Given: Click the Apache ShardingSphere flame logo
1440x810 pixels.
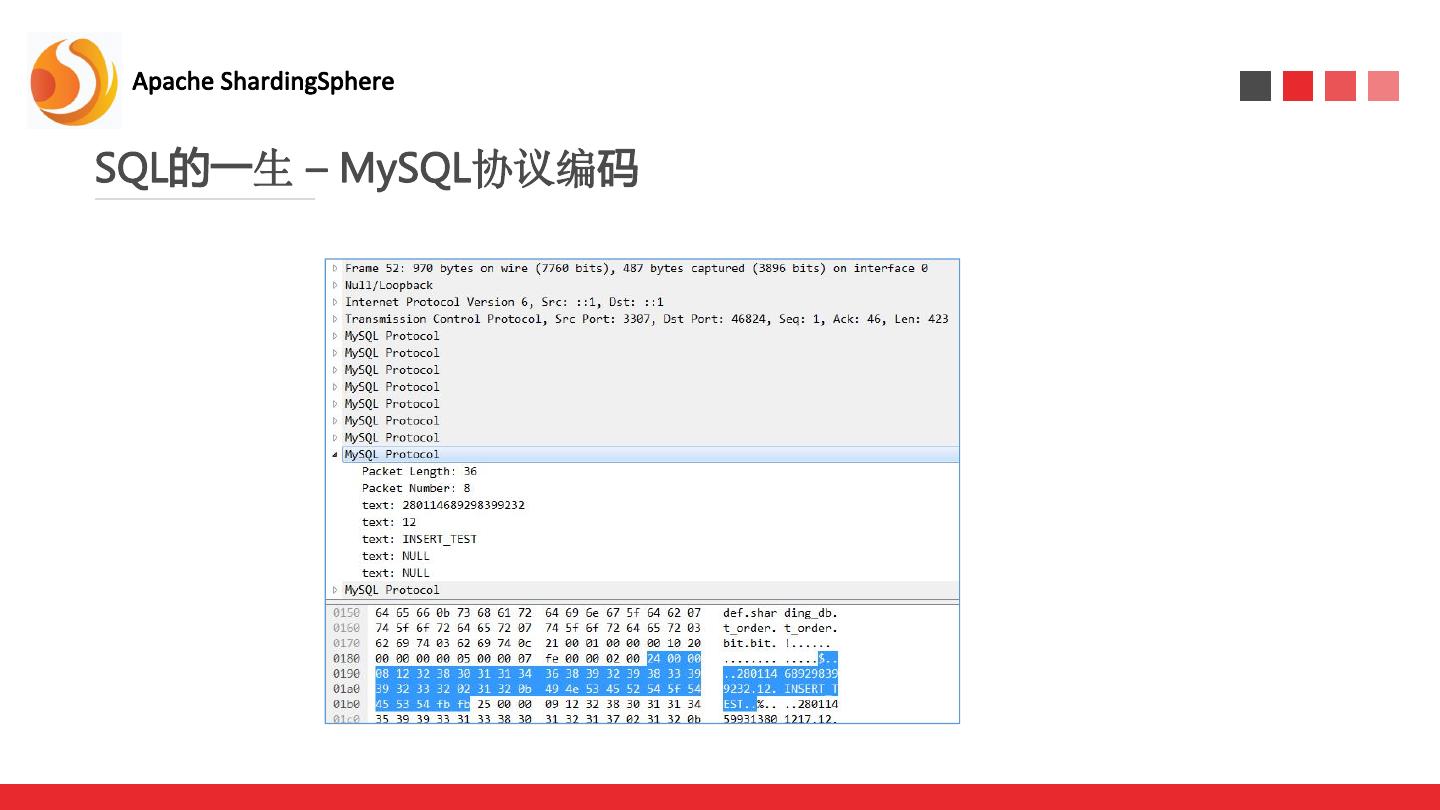Looking at the screenshot, I should click(74, 80).
